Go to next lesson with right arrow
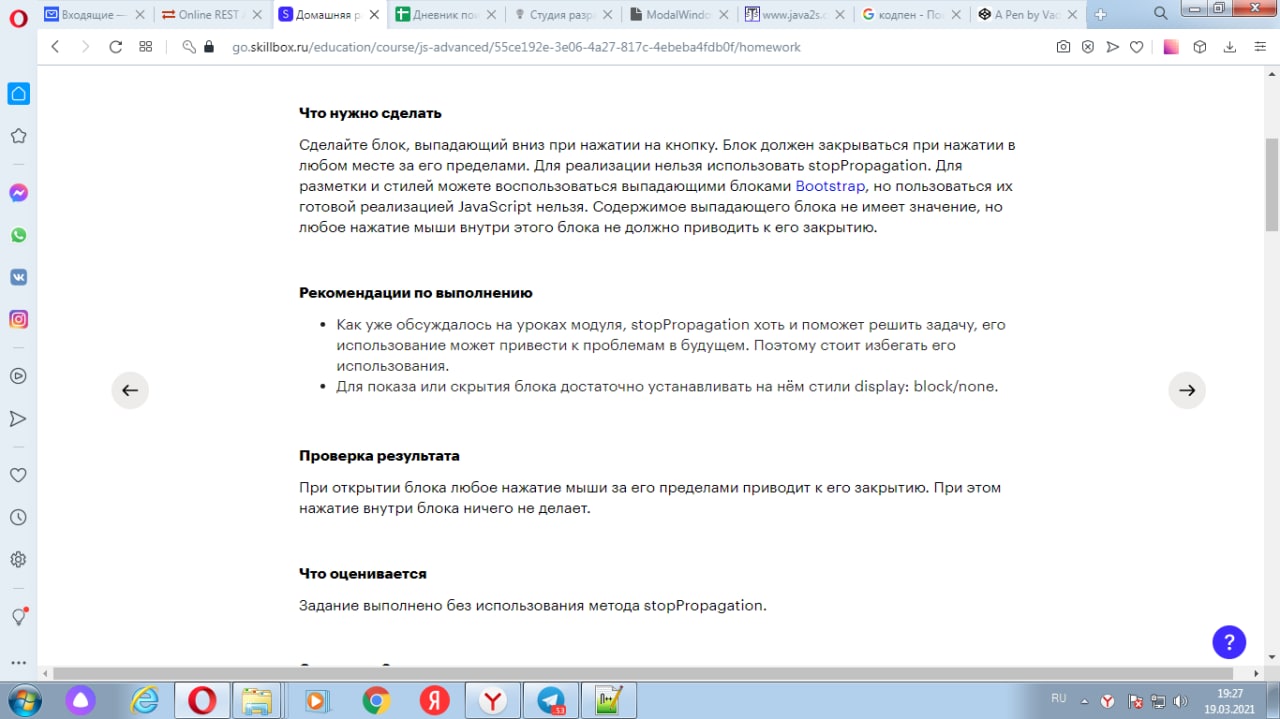This screenshot has width=1280, height=719. point(1187,390)
